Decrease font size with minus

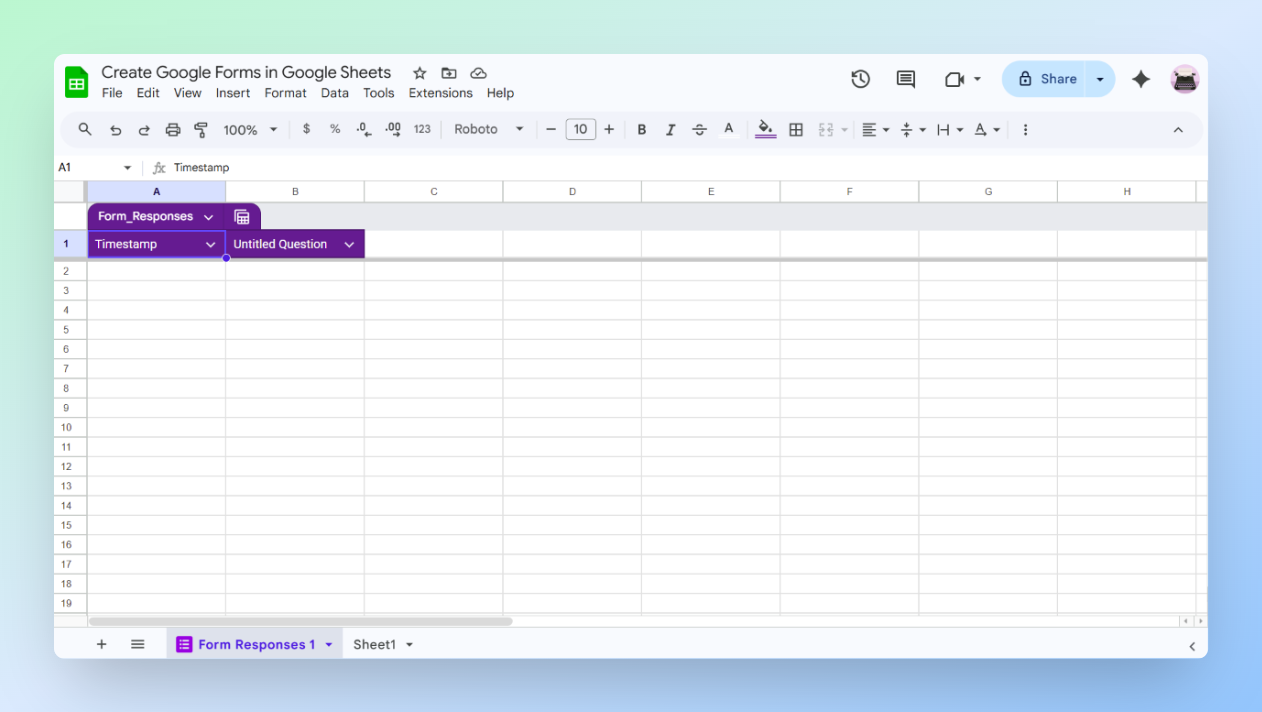(550, 129)
